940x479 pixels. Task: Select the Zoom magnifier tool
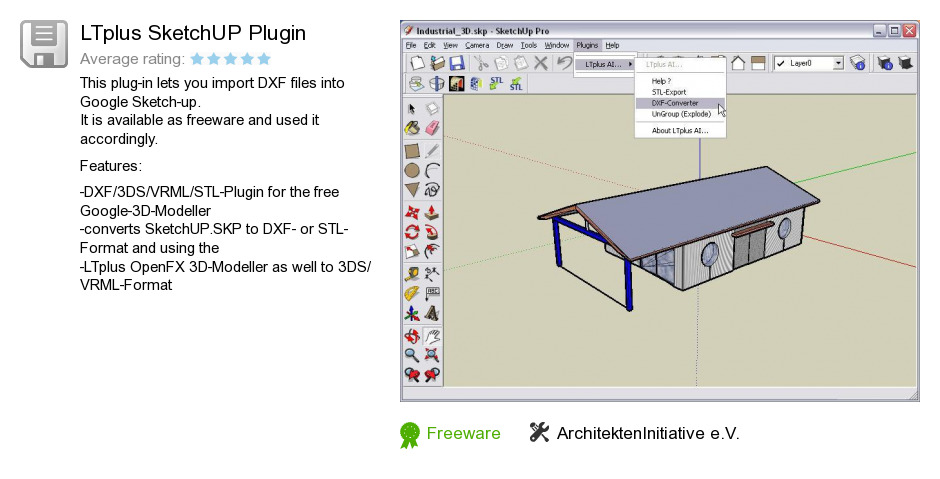[x=412, y=356]
